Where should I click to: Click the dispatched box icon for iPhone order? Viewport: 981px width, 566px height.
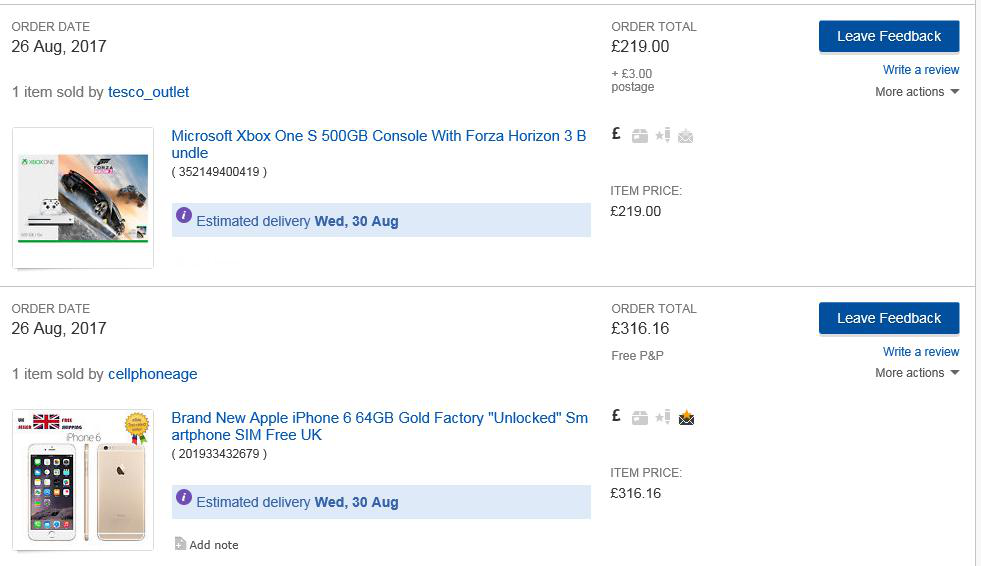pyautogui.click(x=639, y=418)
